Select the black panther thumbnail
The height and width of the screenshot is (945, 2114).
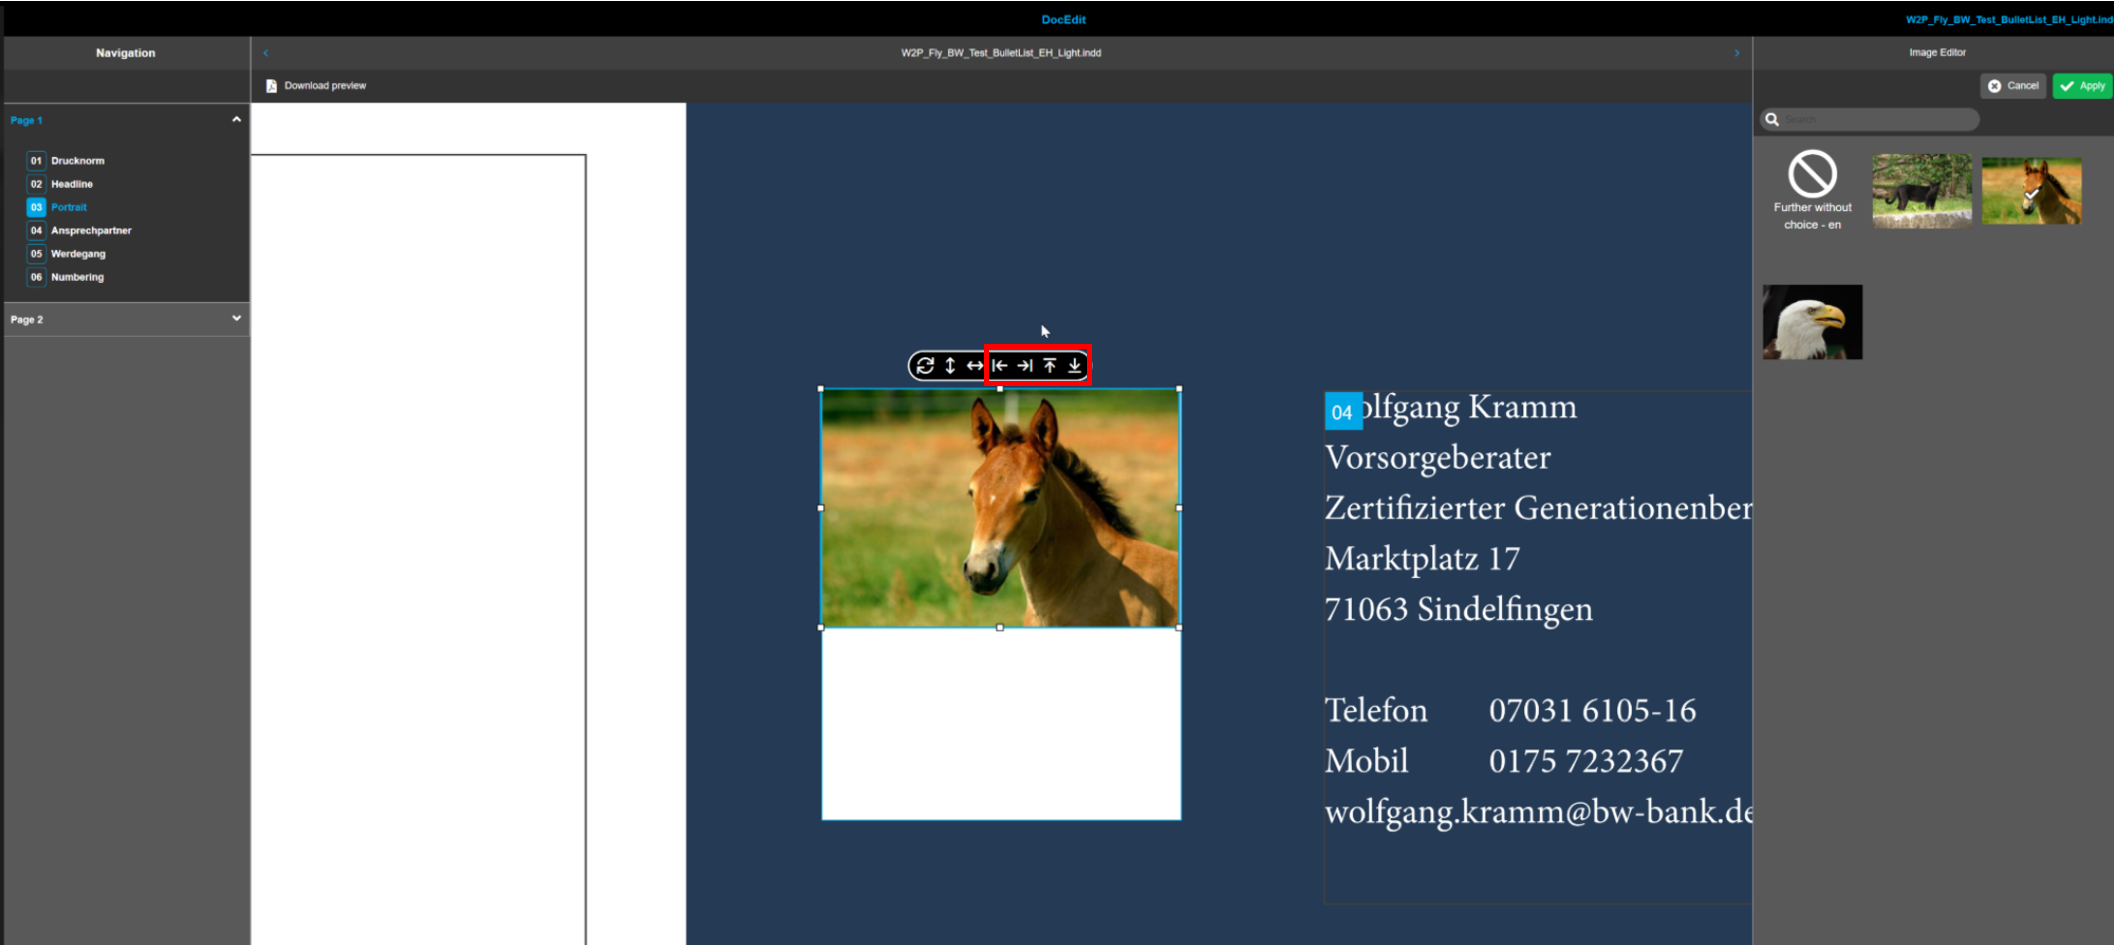click(1922, 191)
